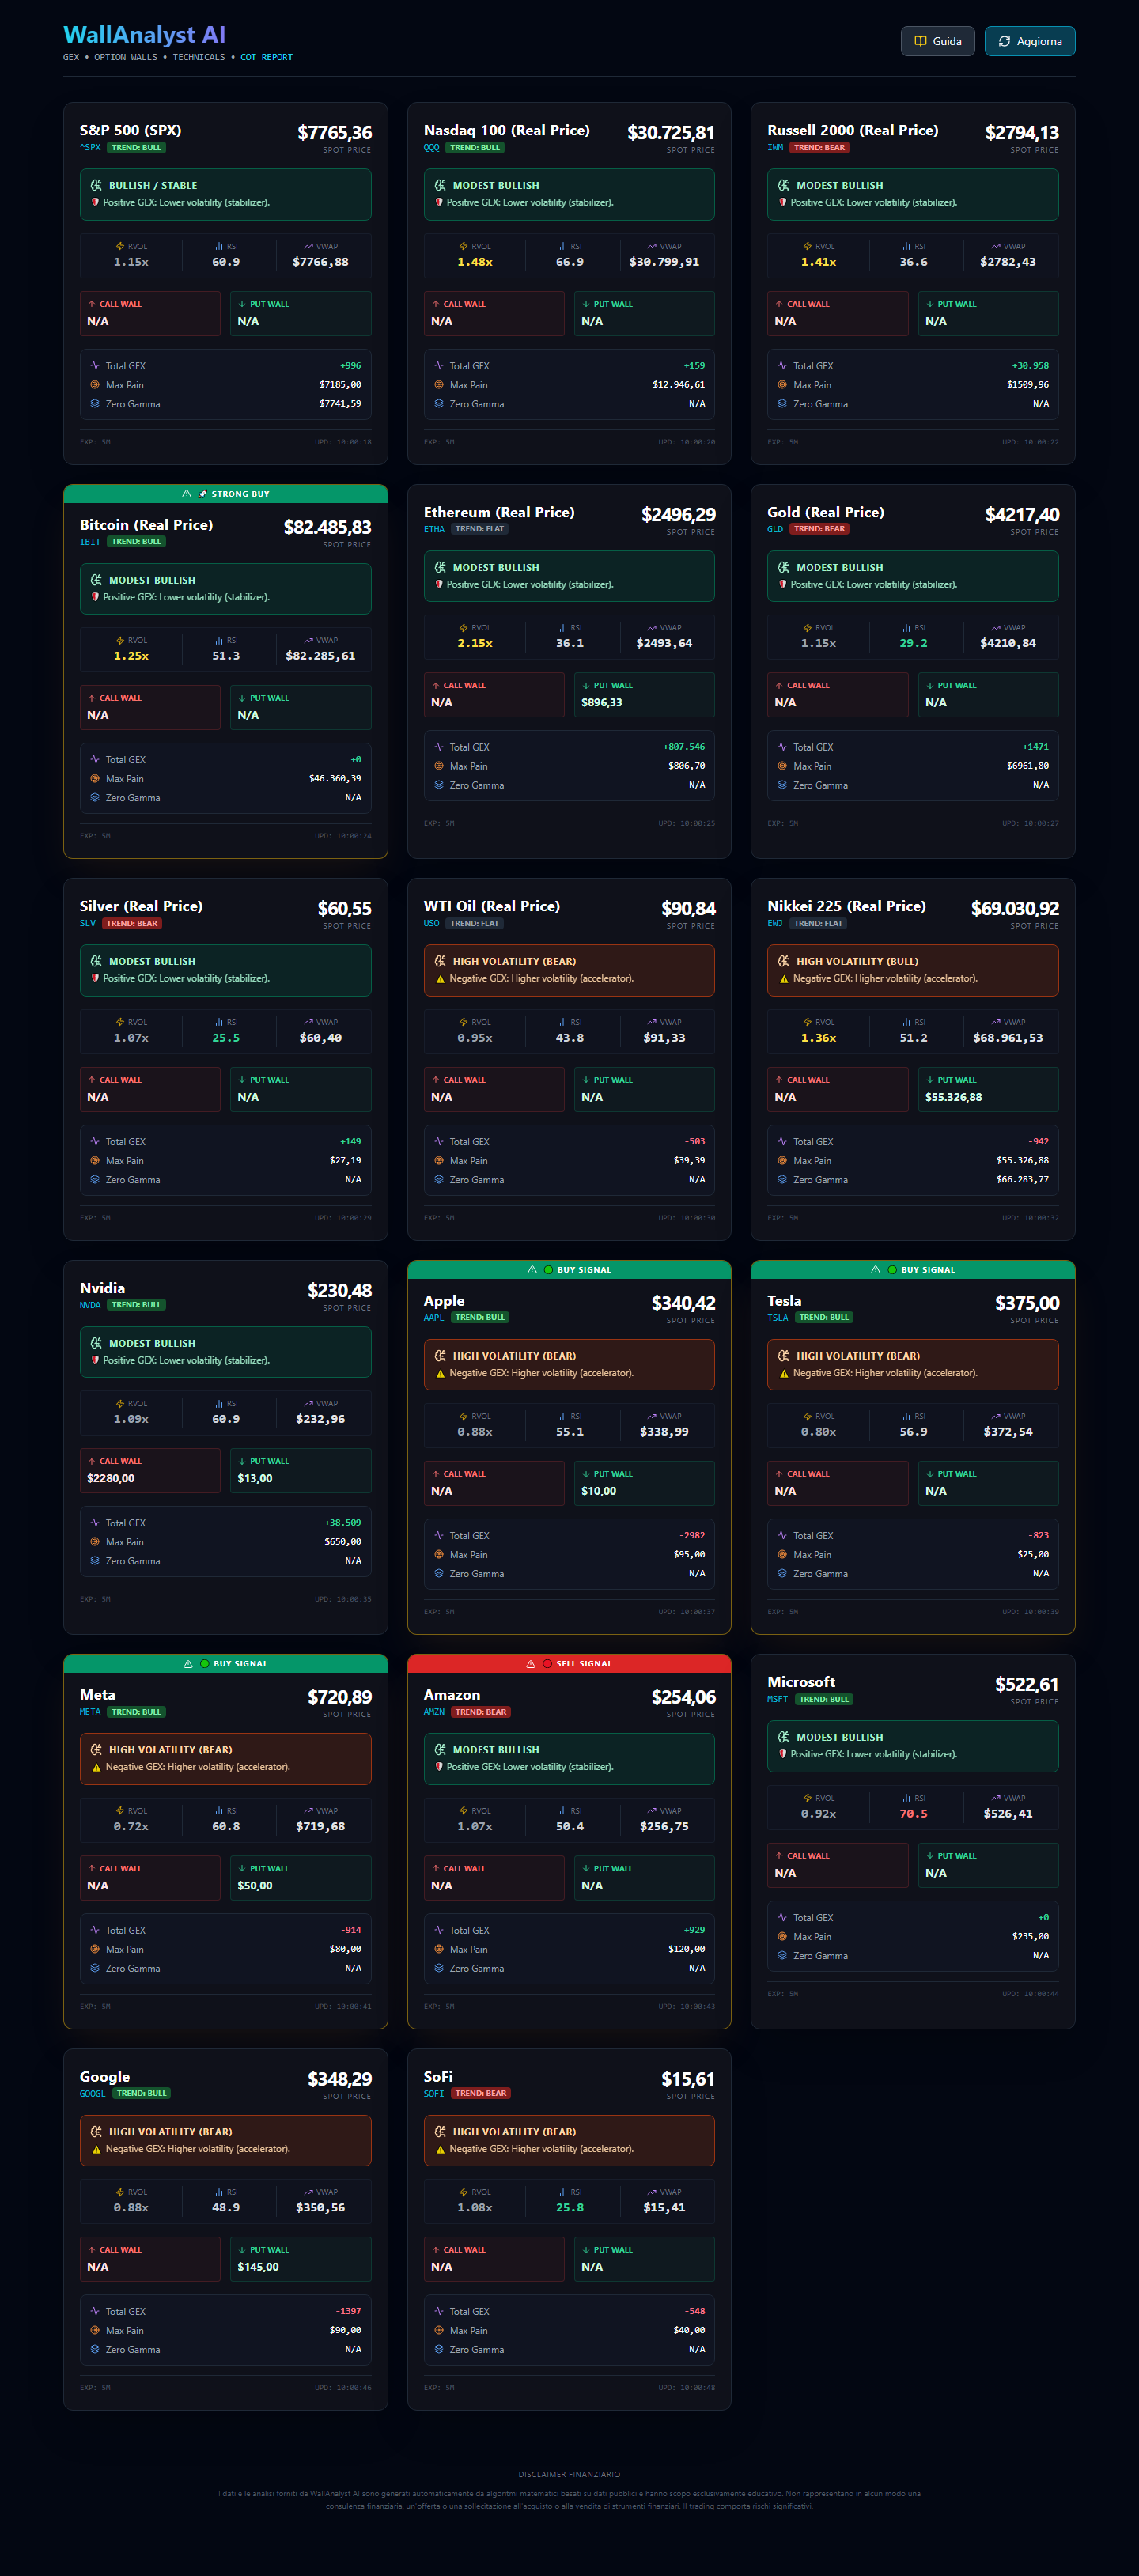Click the VWAP trend icon on Microsoft card
Screen dimensions: 1139x2576
996,1798
